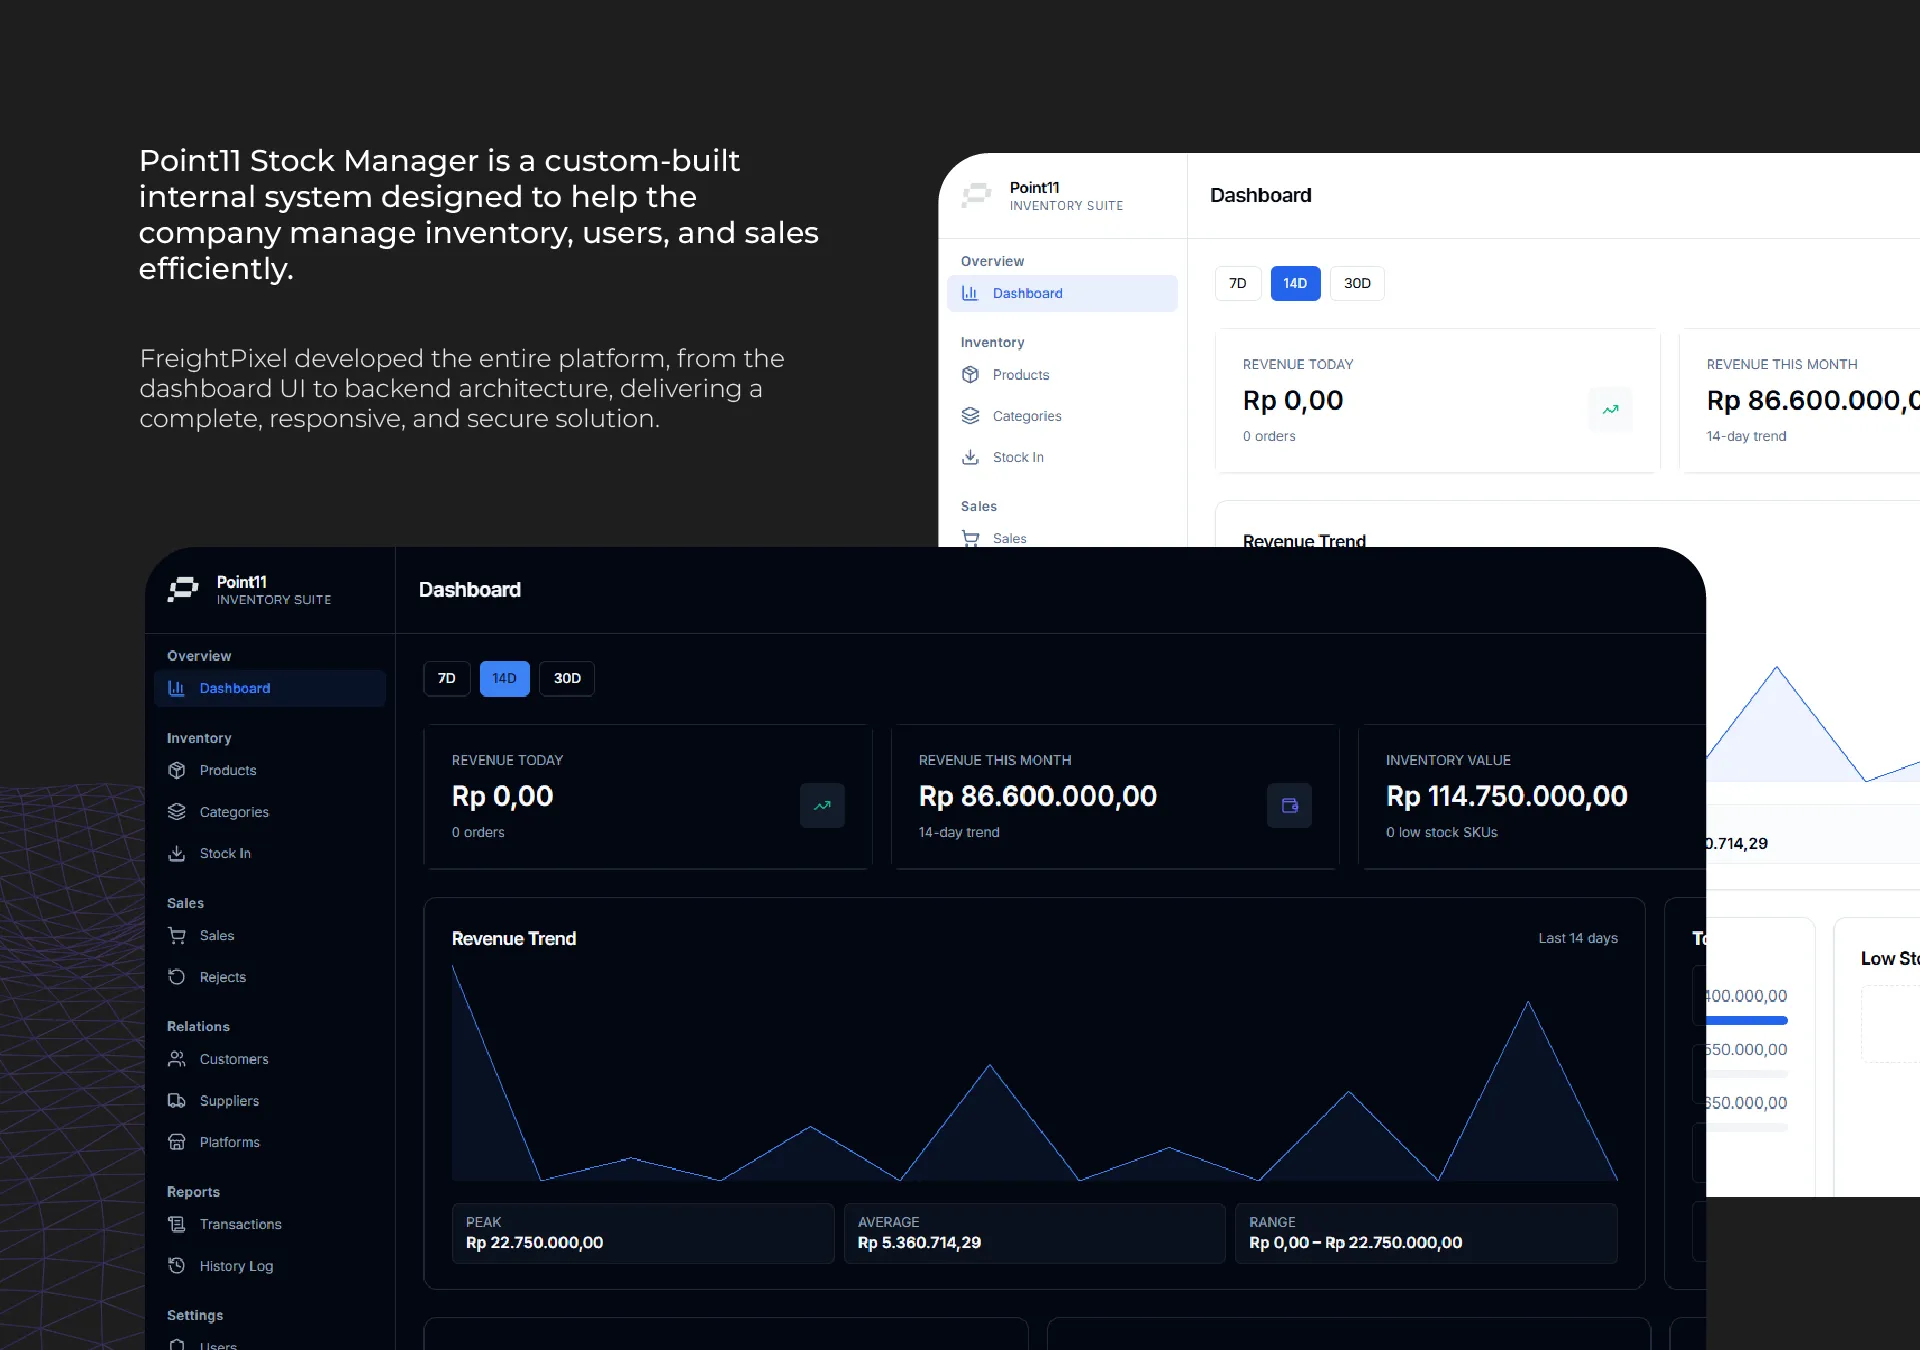The height and width of the screenshot is (1350, 1920).
Task: Open Transactions label in dark sidebar
Action: [x=241, y=1224]
